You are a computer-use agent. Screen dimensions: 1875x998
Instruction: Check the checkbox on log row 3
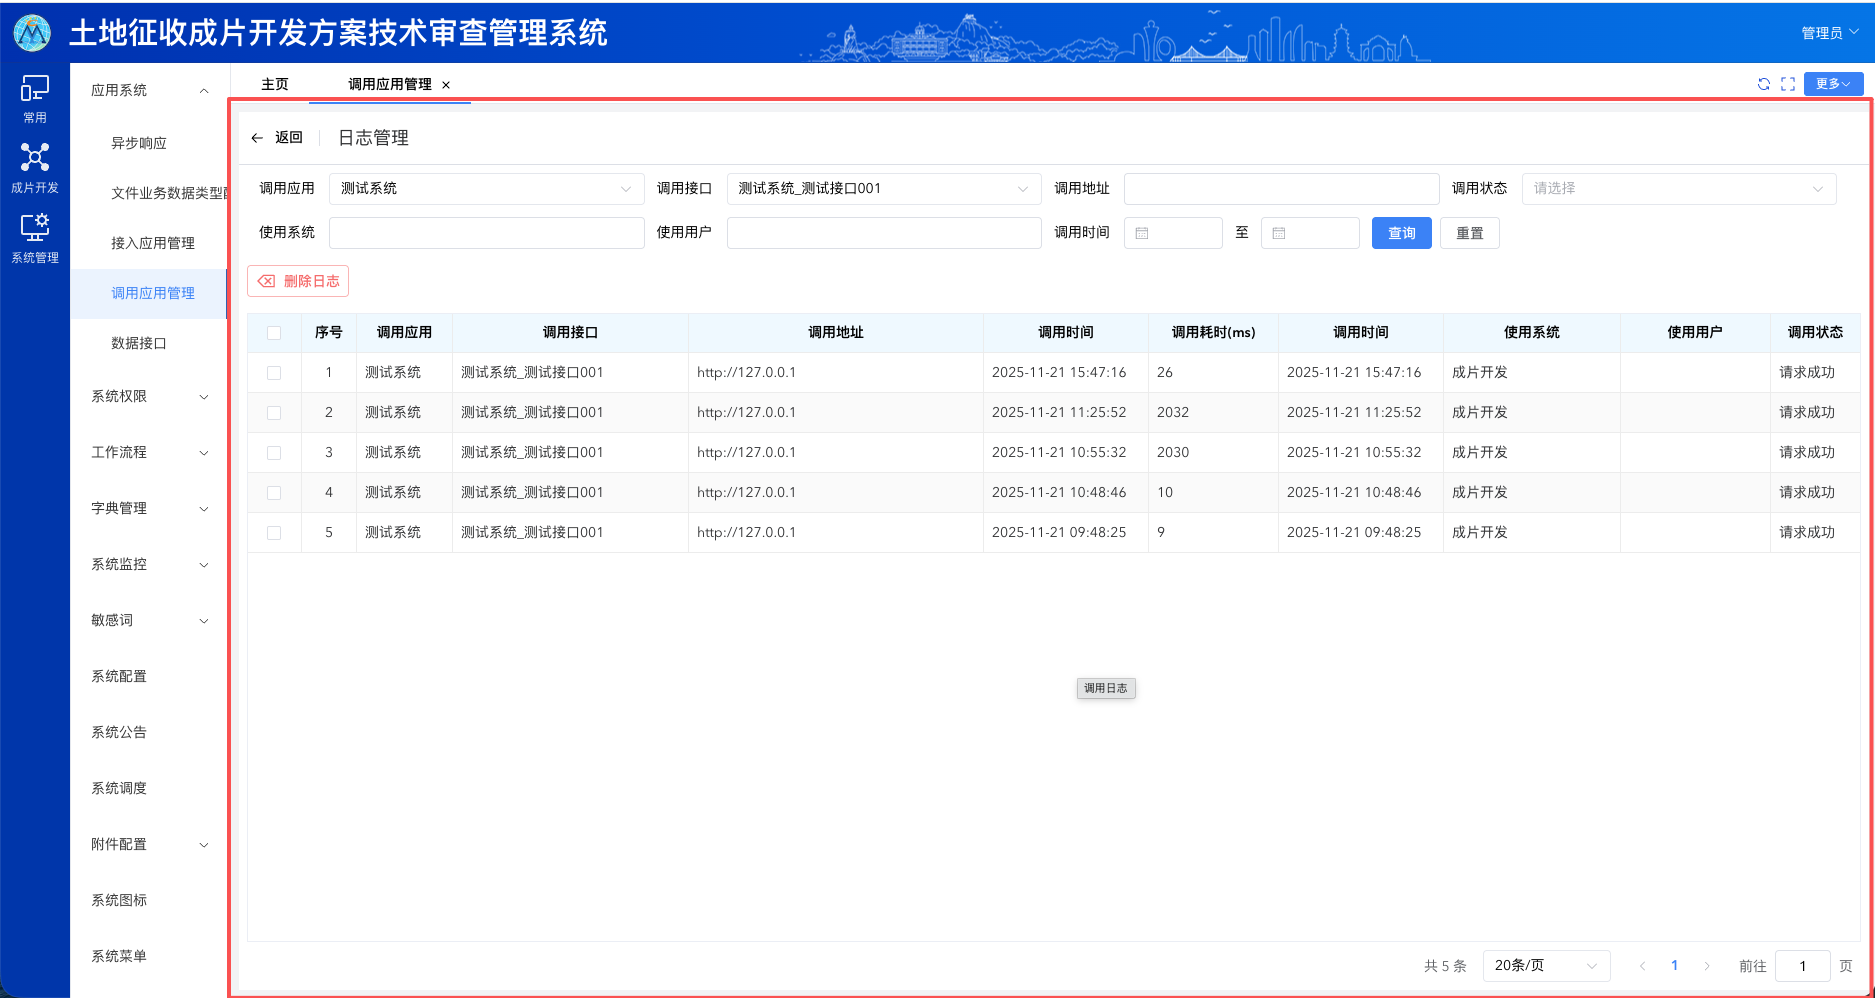click(x=274, y=452)
